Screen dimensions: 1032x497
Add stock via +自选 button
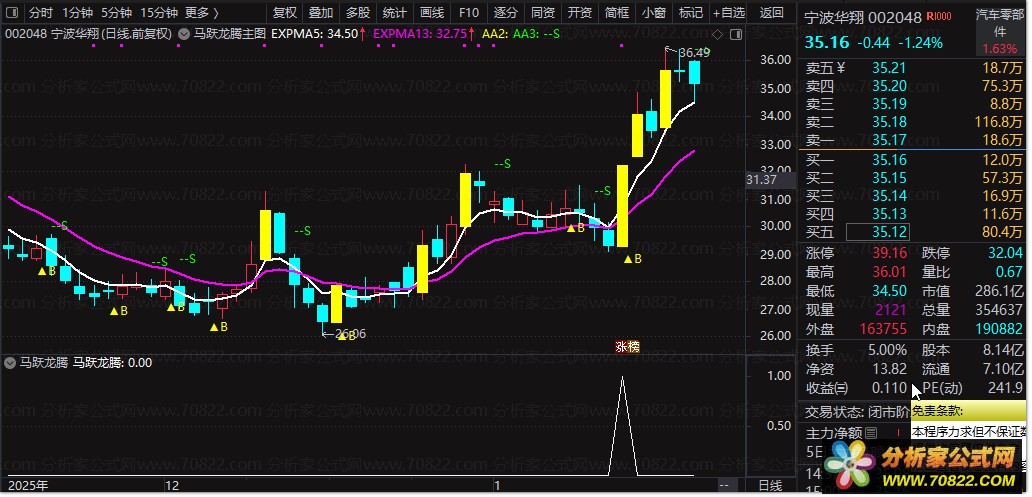coord(729,13)
